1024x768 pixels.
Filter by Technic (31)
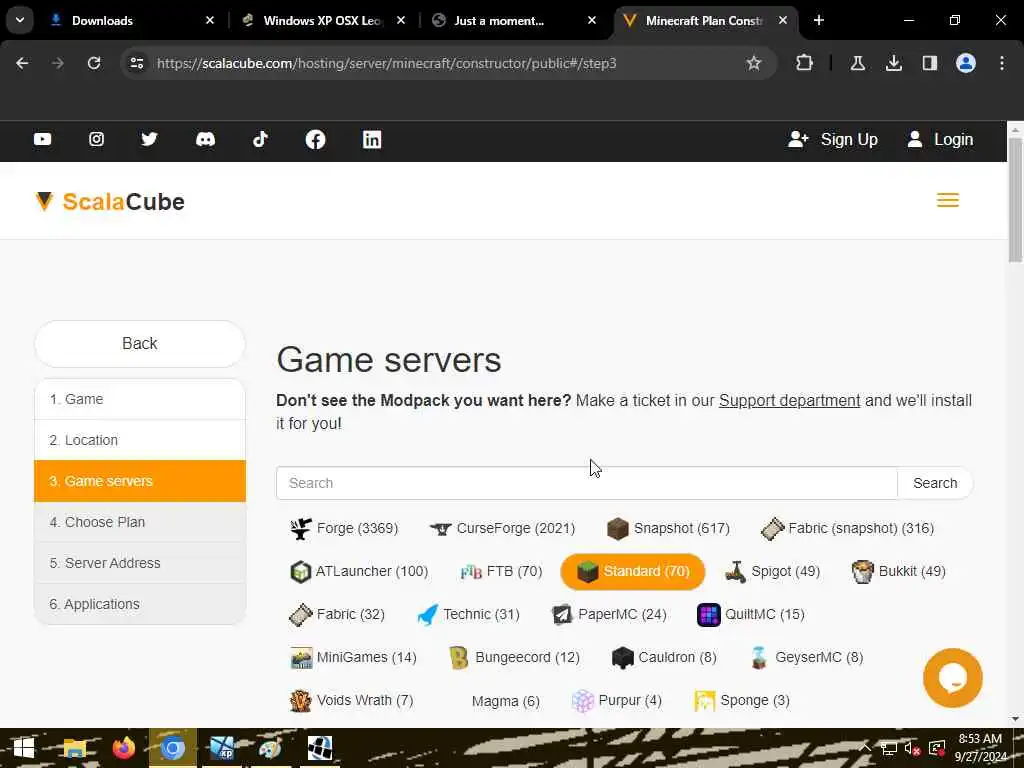click(468, 615)
